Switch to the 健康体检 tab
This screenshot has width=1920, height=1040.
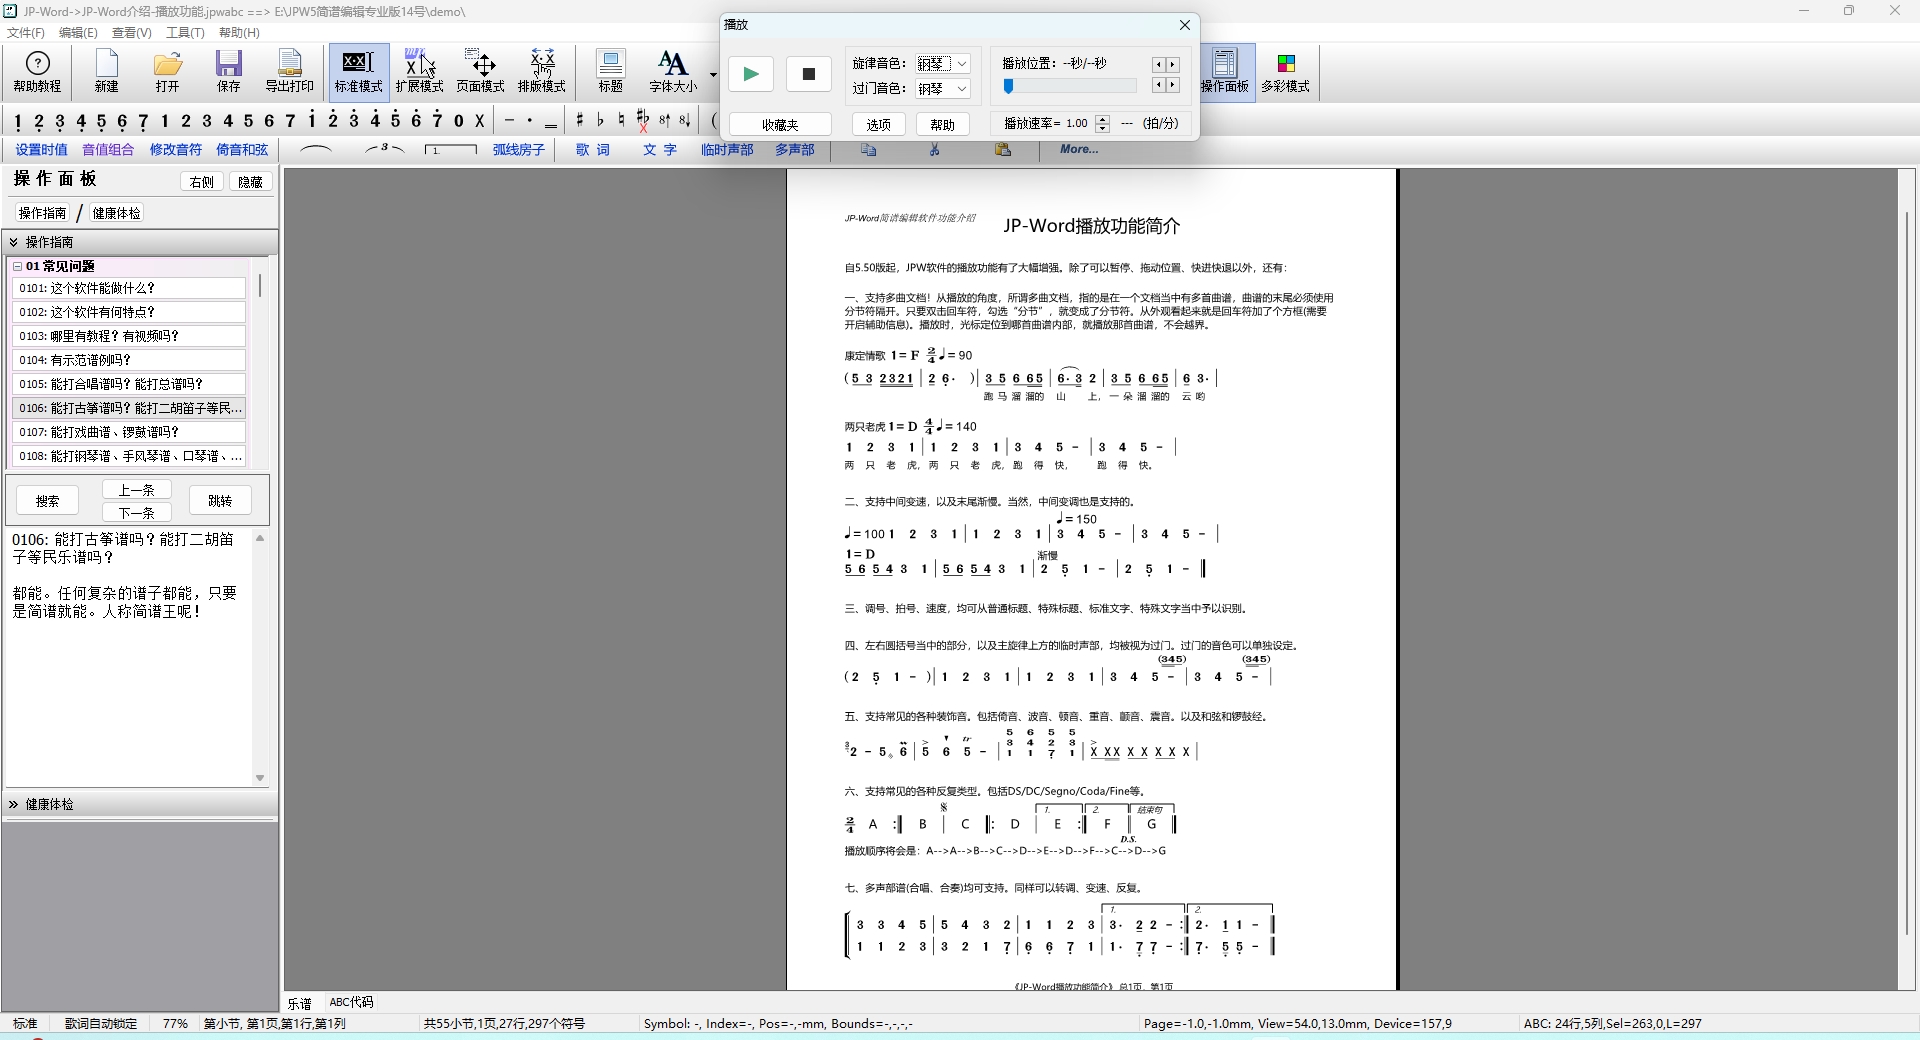[117, 213]
